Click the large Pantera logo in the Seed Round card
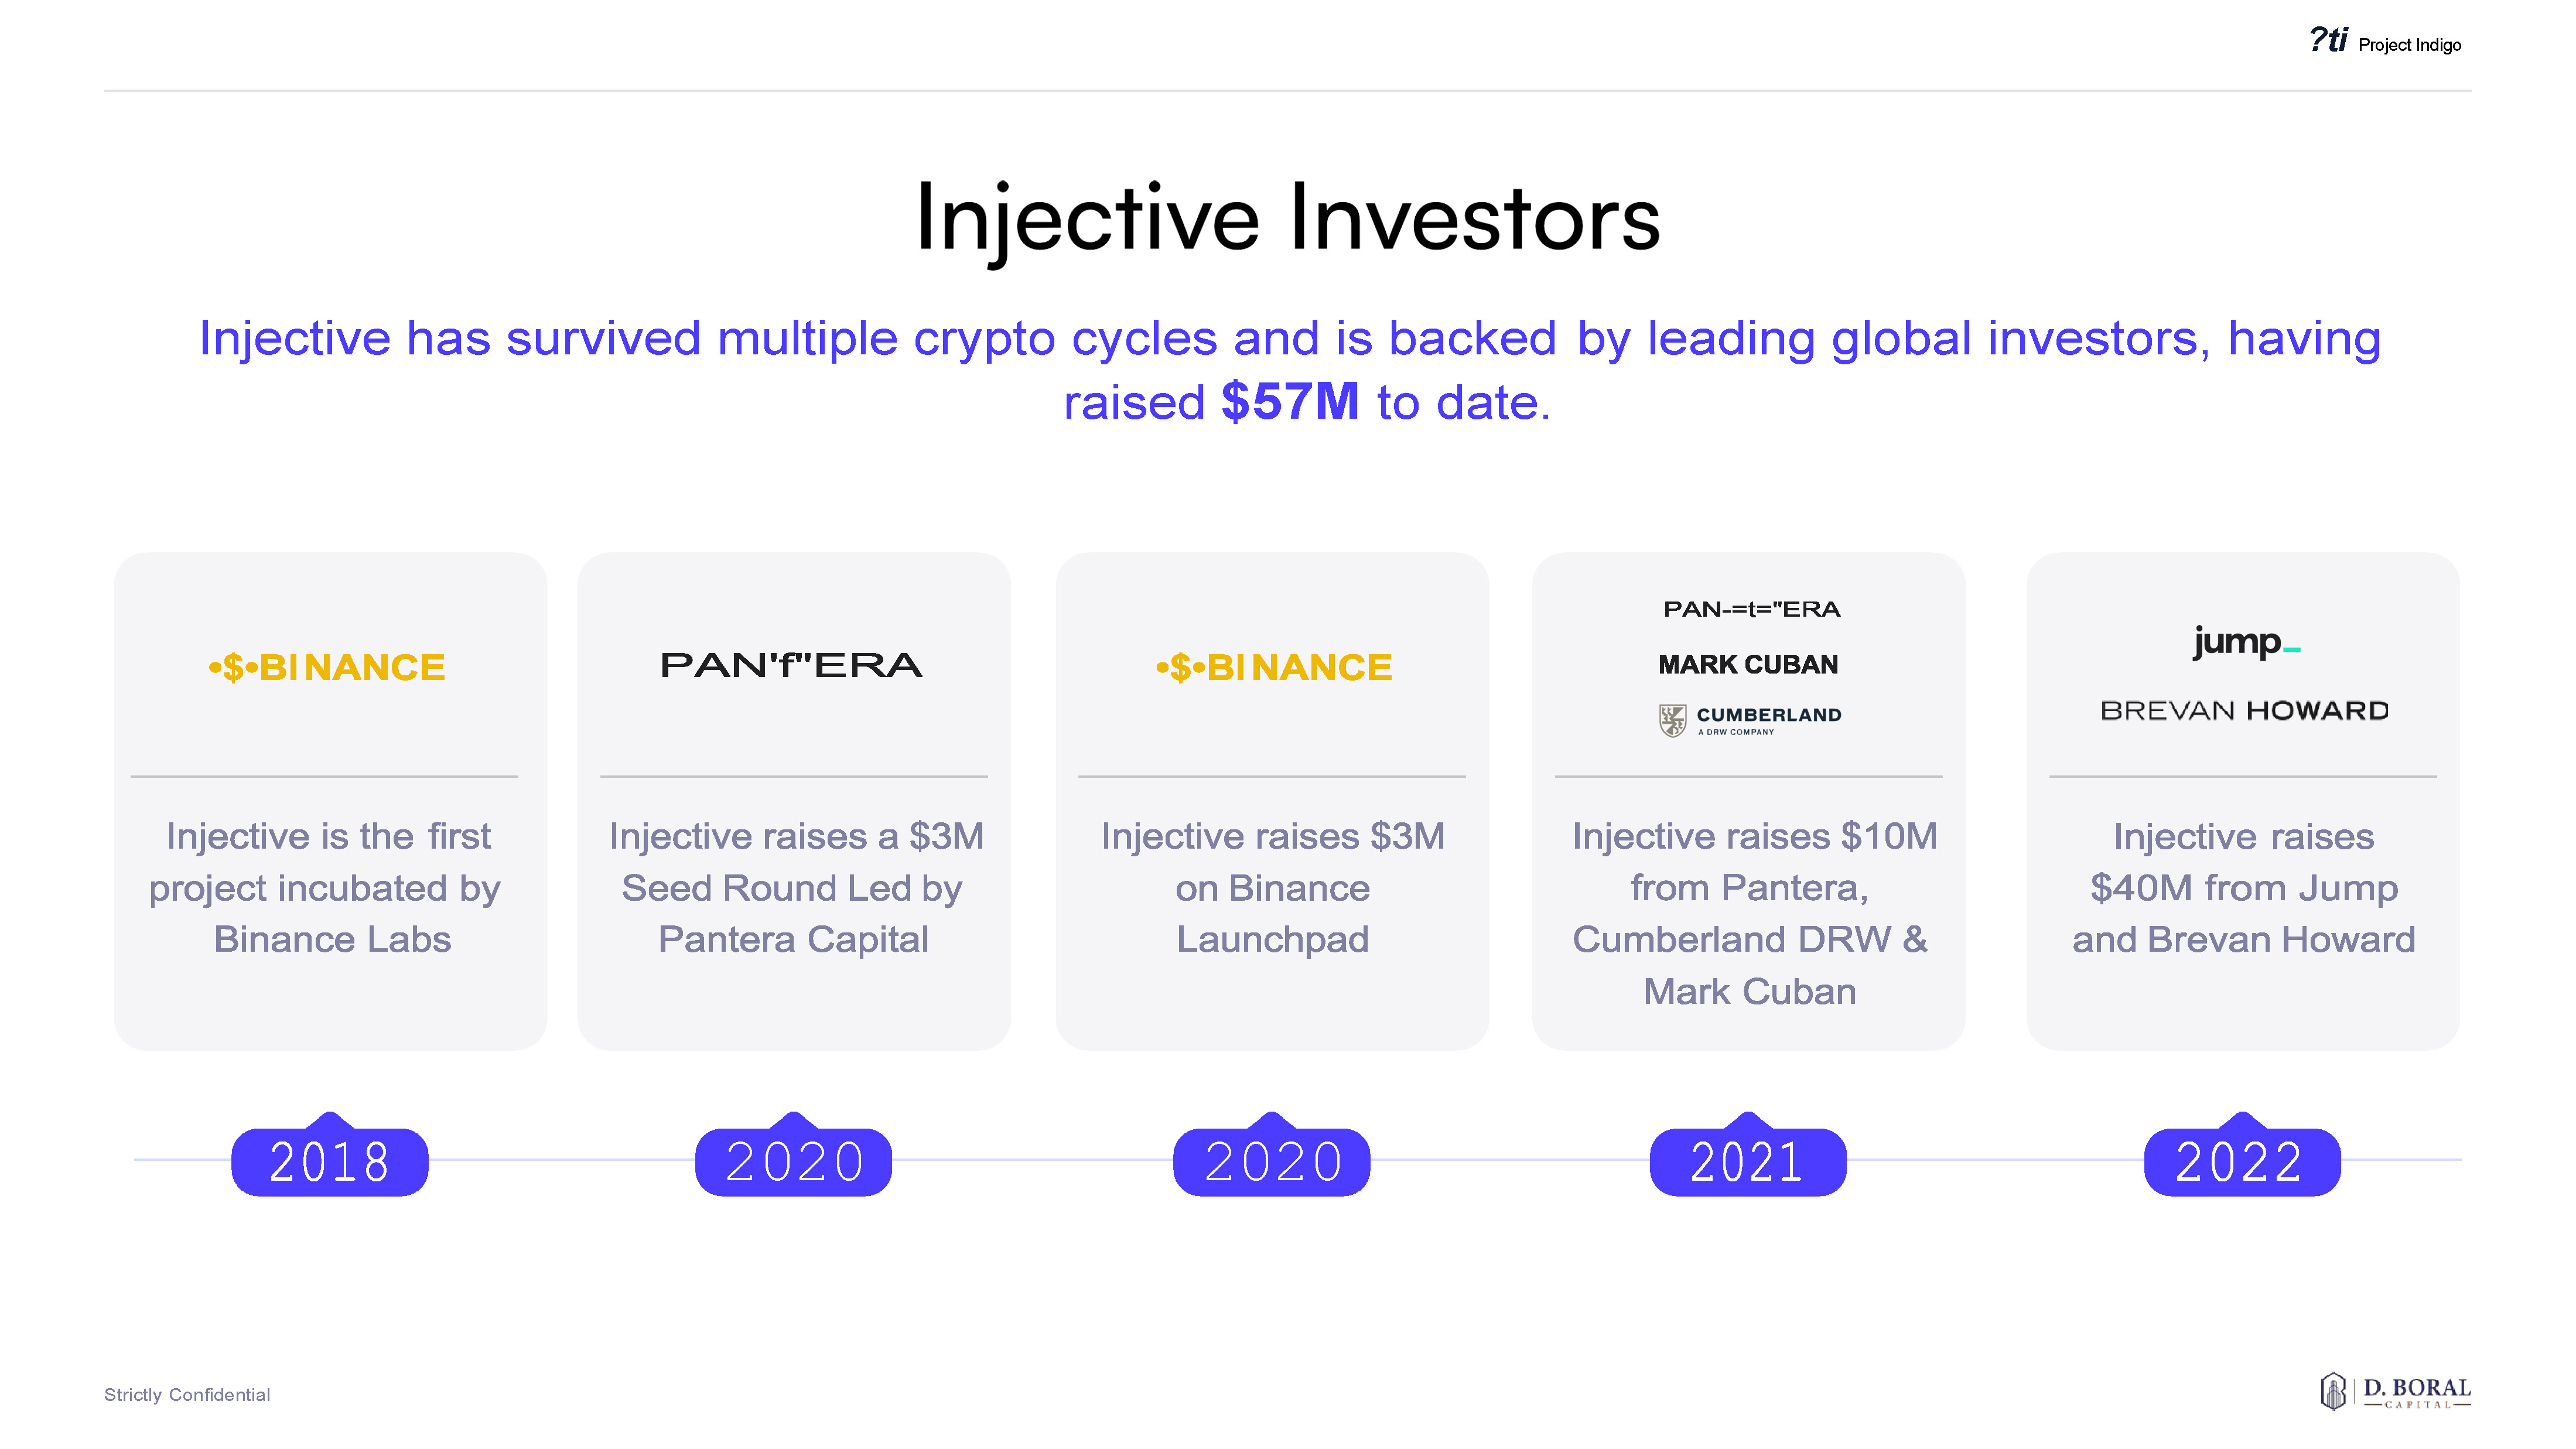Screen dimensions: 2576x1449 [x=791, y=666]
